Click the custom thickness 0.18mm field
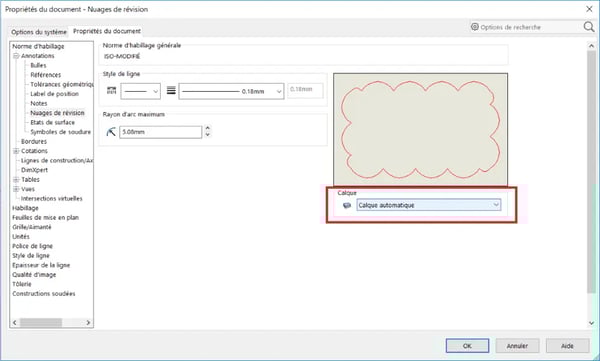 pos(305,91)
